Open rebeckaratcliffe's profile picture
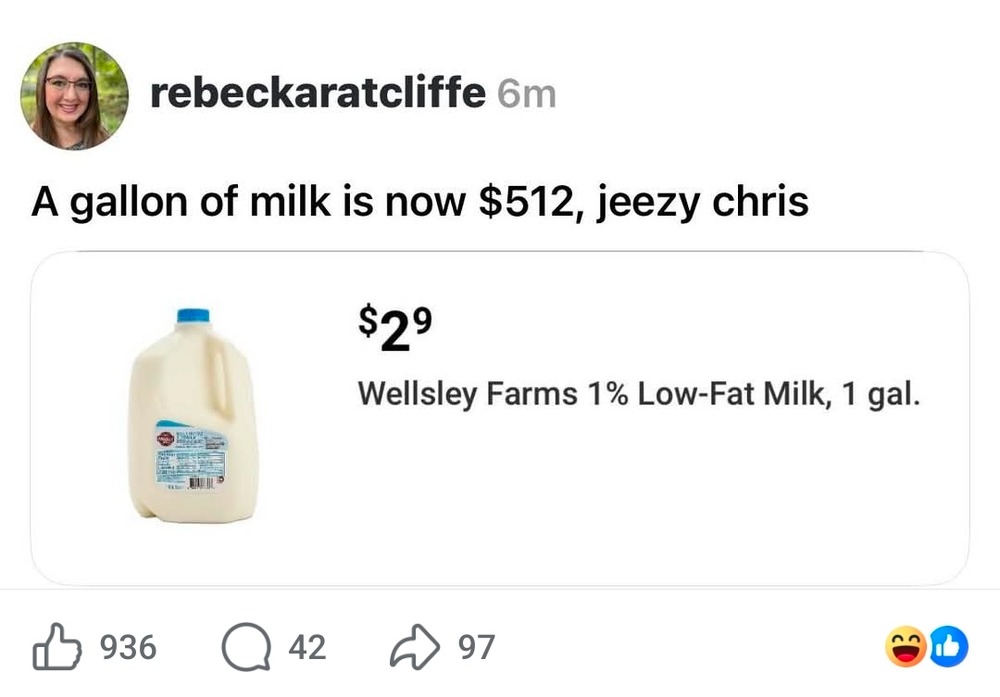The height and width of the screenshot is (697, 1000). pos(74,96)
